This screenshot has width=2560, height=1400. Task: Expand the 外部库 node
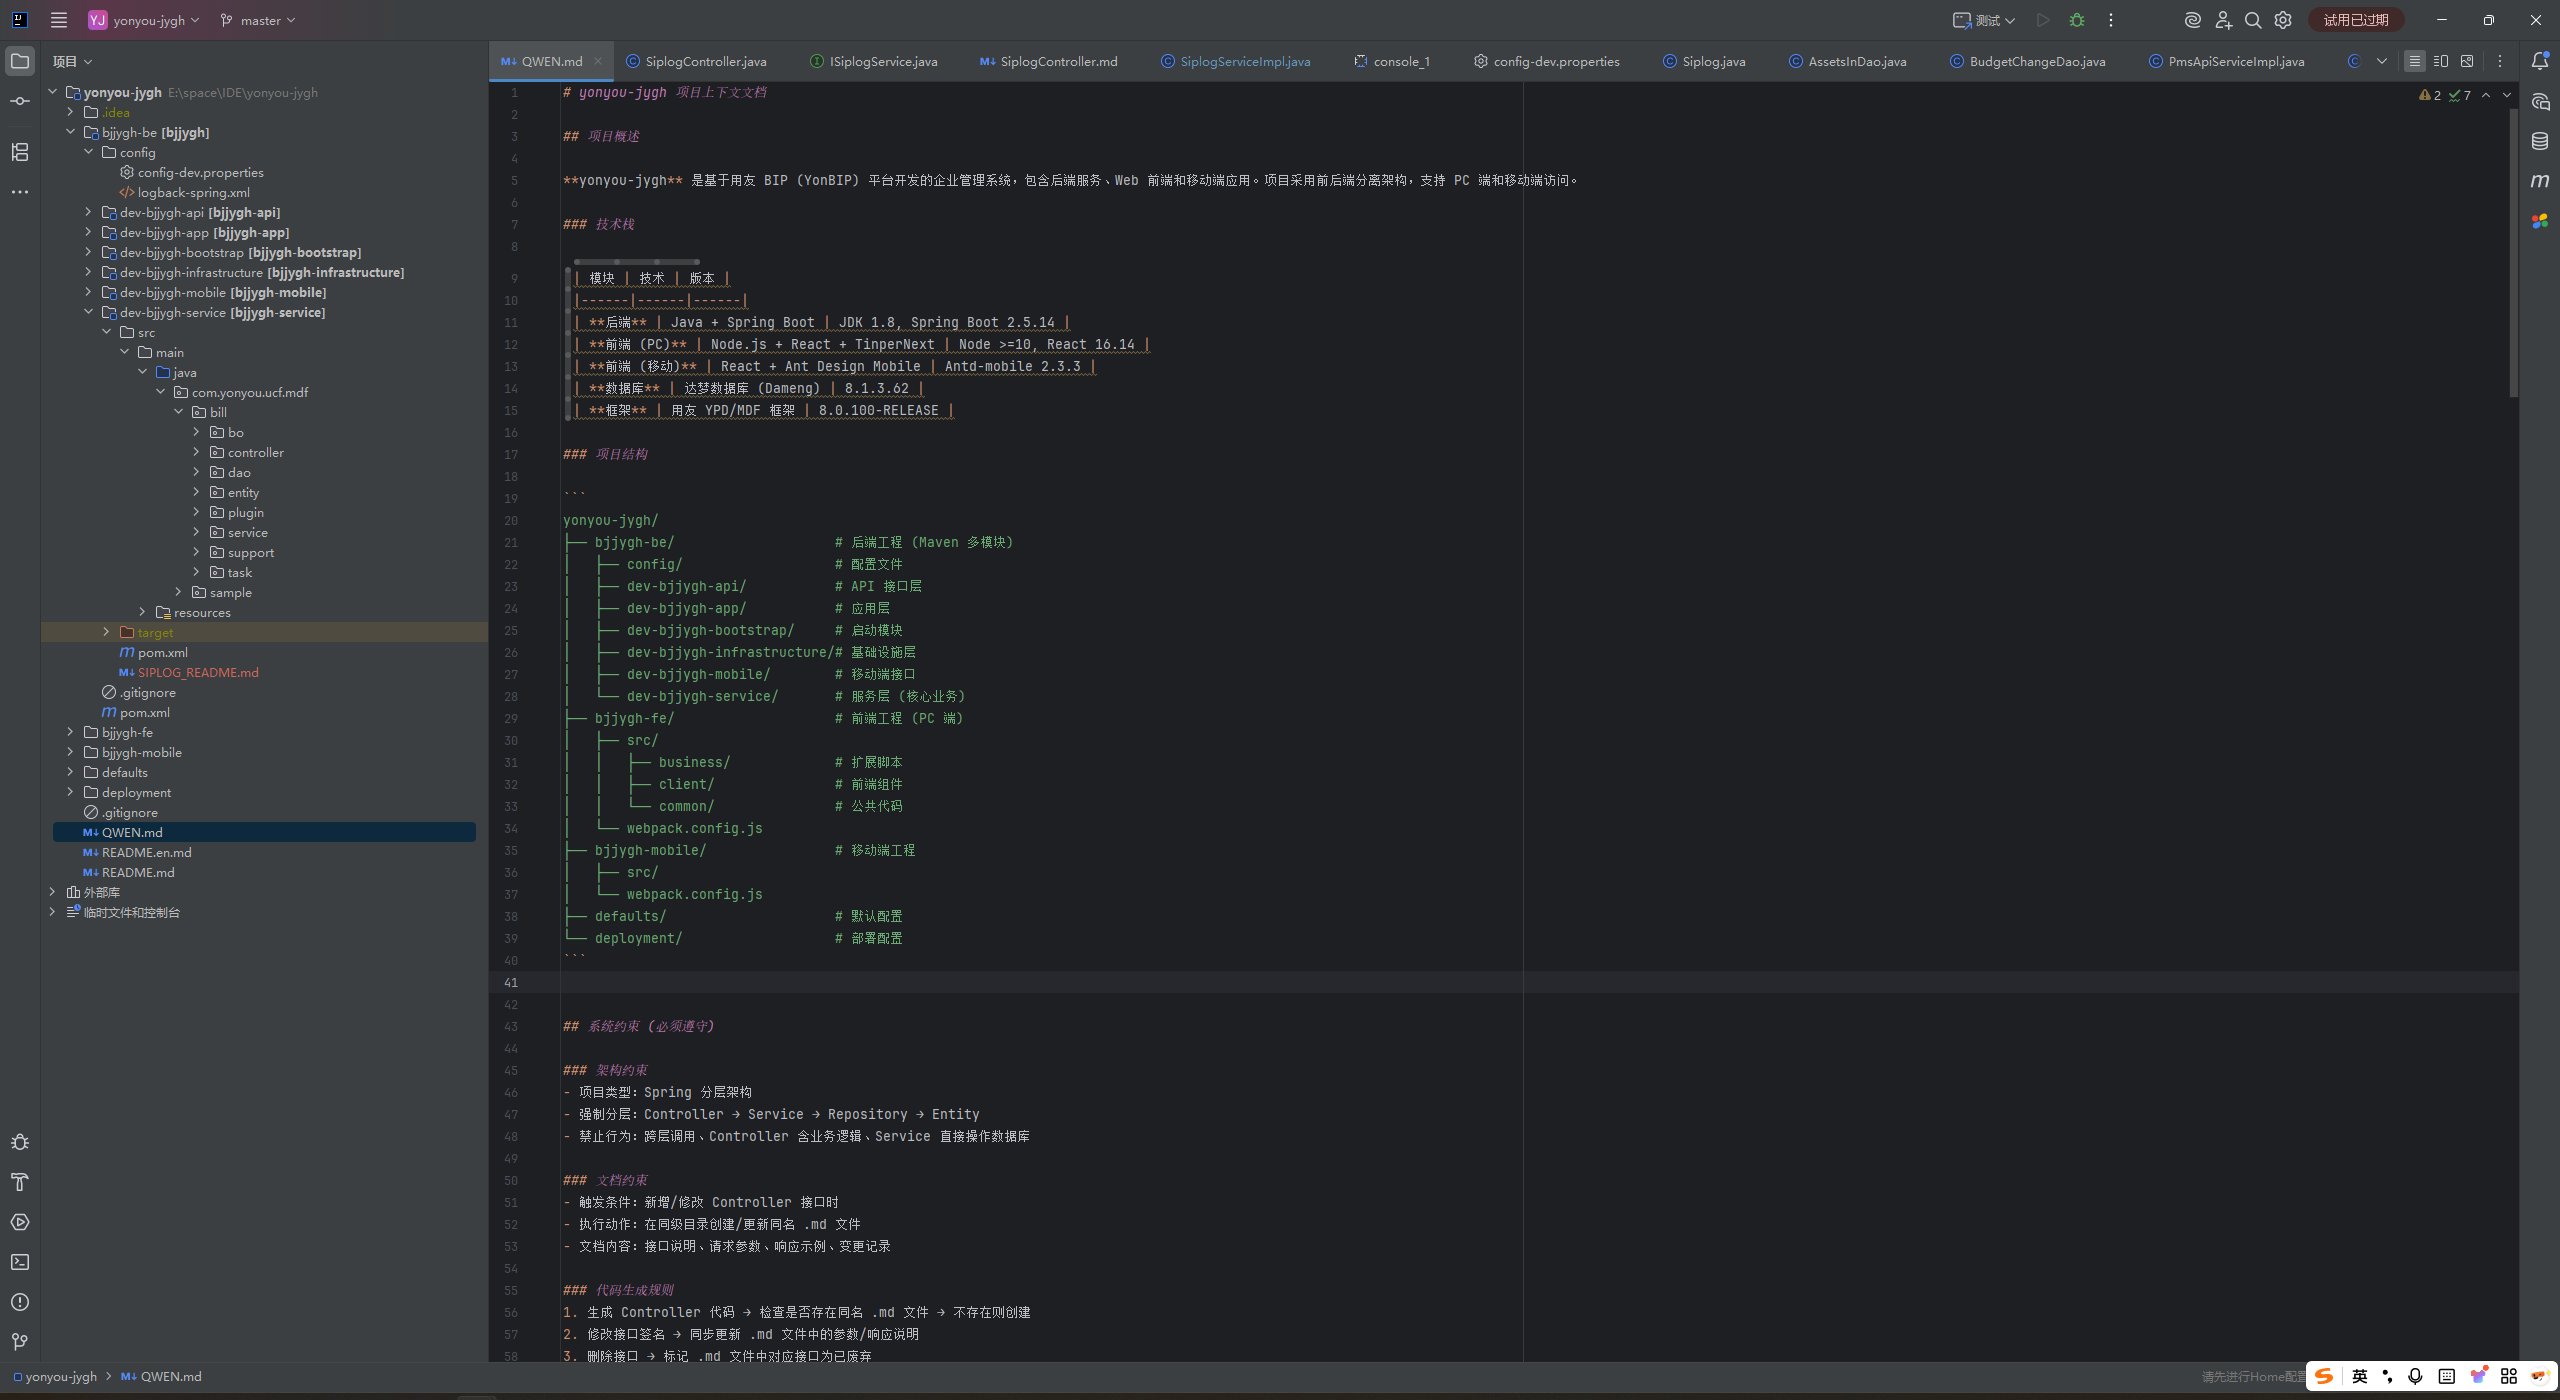point(53,892)
